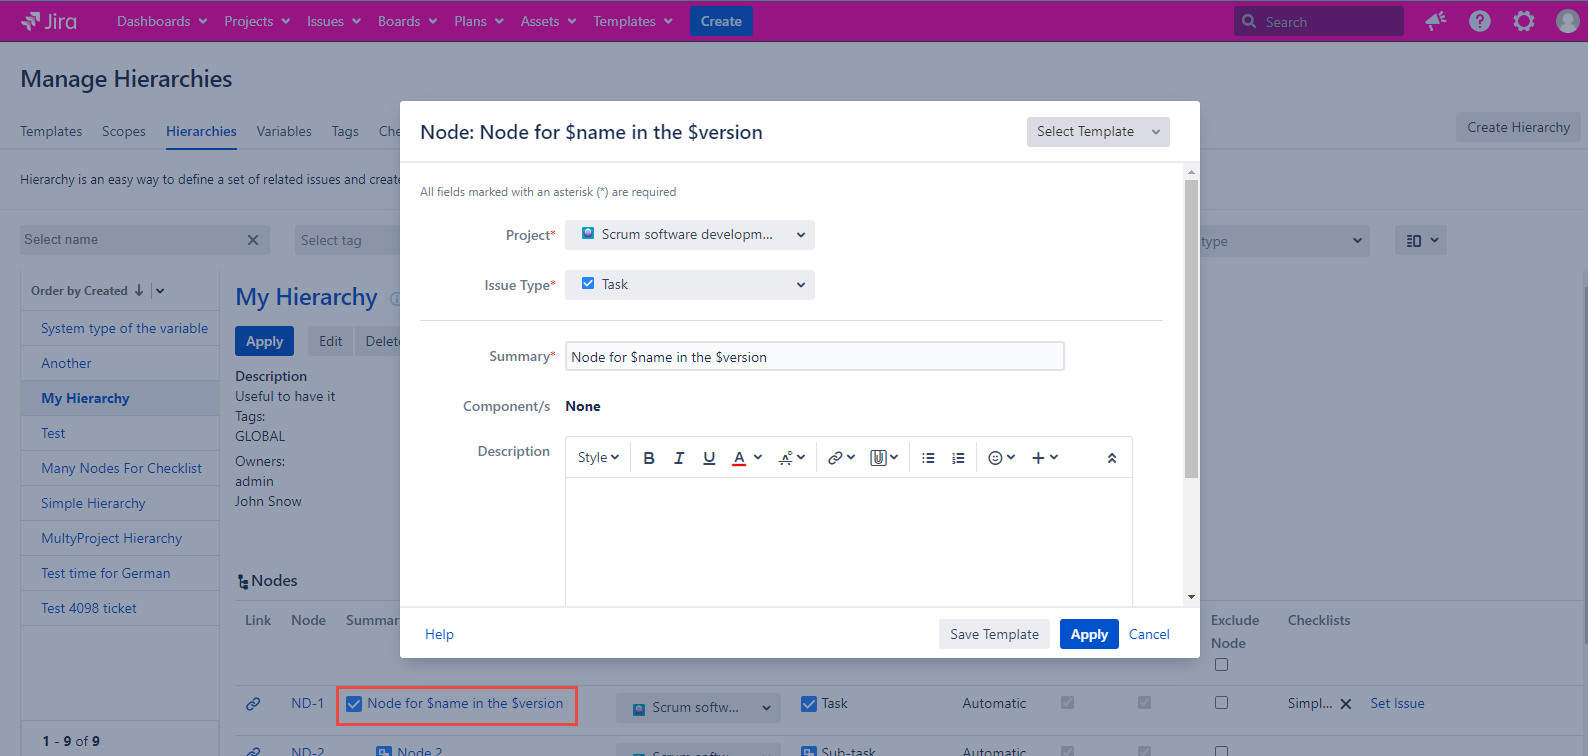The height and width of the screenshot is (756, 1588).
Task: Tick Exclude Node checkbox for ND-1
Action: click(x=1221, y=703)
